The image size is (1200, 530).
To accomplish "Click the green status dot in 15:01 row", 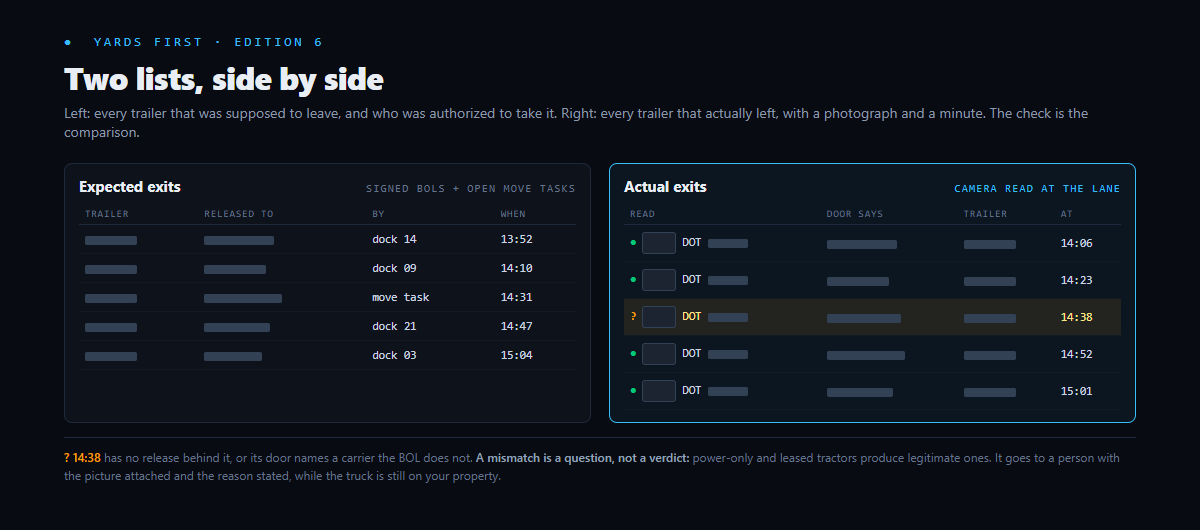I will point(633,391).
